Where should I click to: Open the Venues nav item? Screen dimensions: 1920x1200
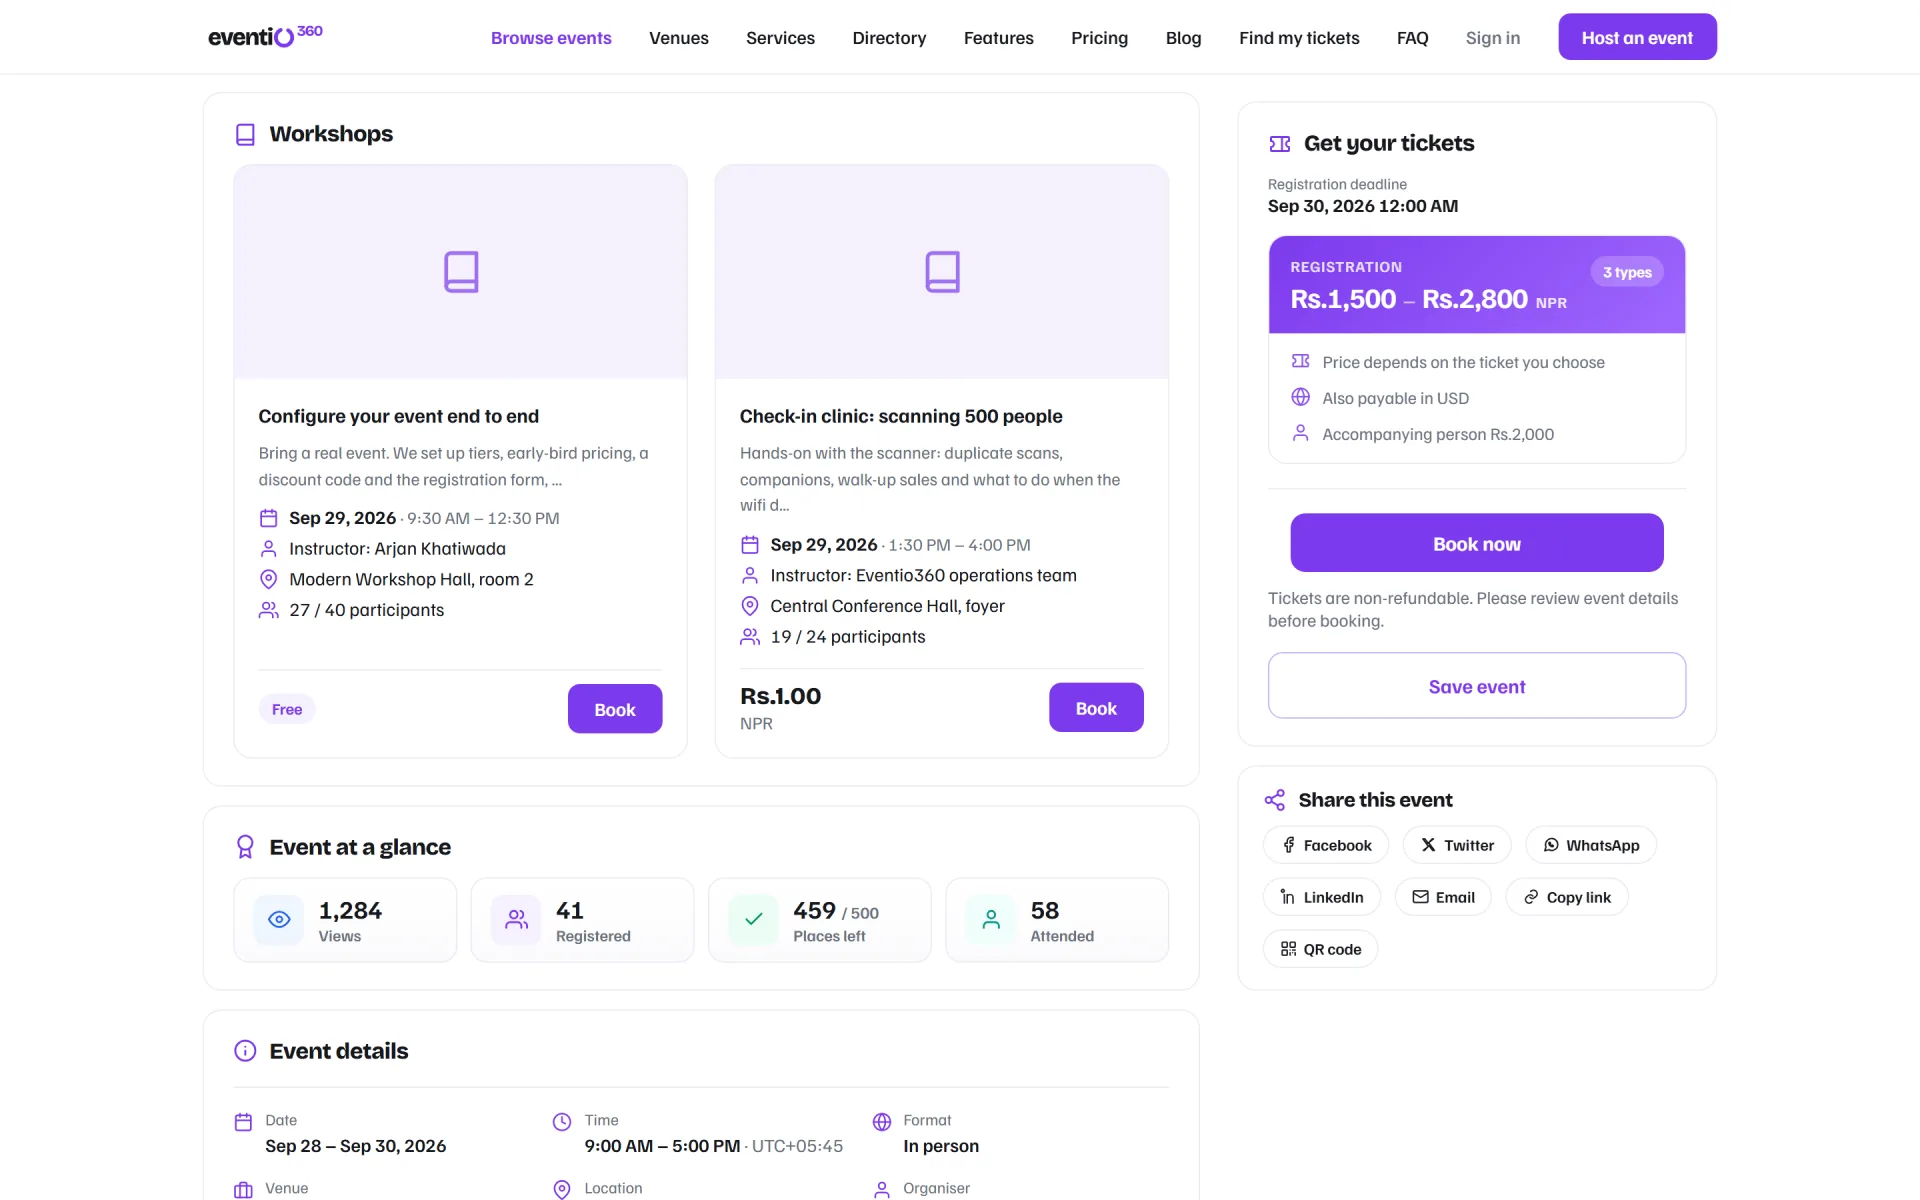(x=679, y=38)
